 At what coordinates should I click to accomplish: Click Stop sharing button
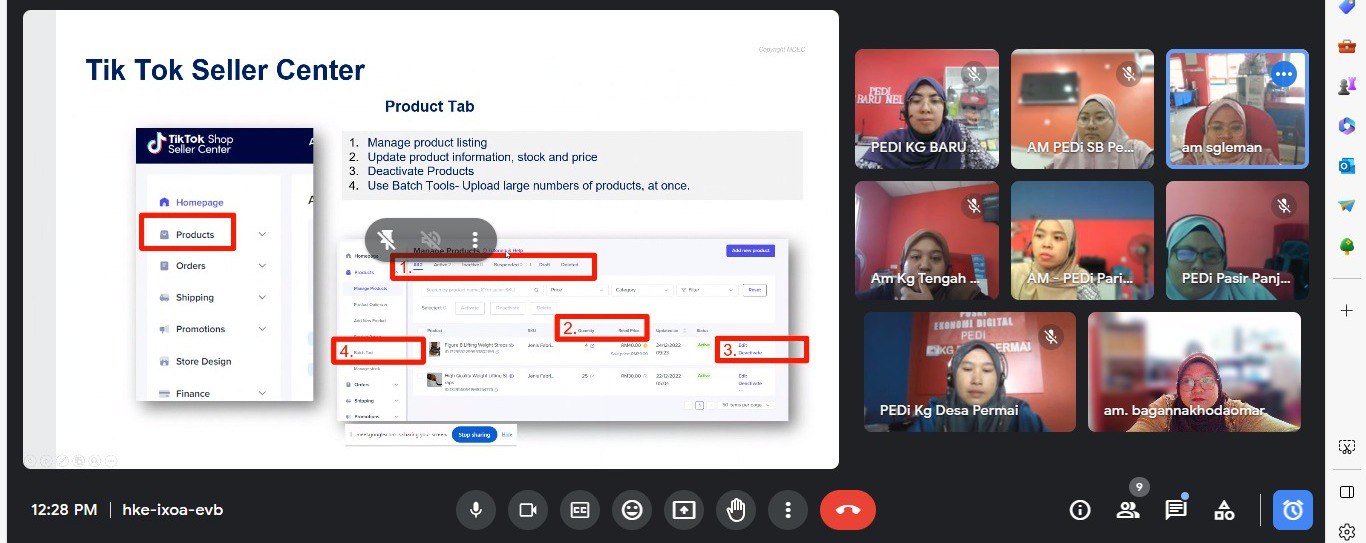pyautogui.click(x=474, y=435)
